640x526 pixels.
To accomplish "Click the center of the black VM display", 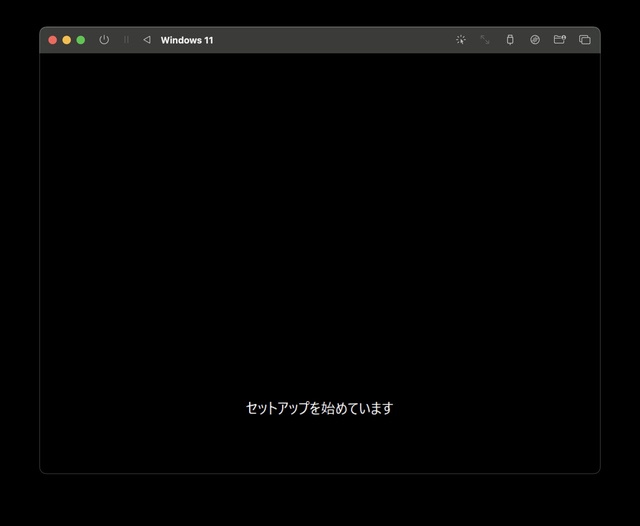I will click(320, 262).
